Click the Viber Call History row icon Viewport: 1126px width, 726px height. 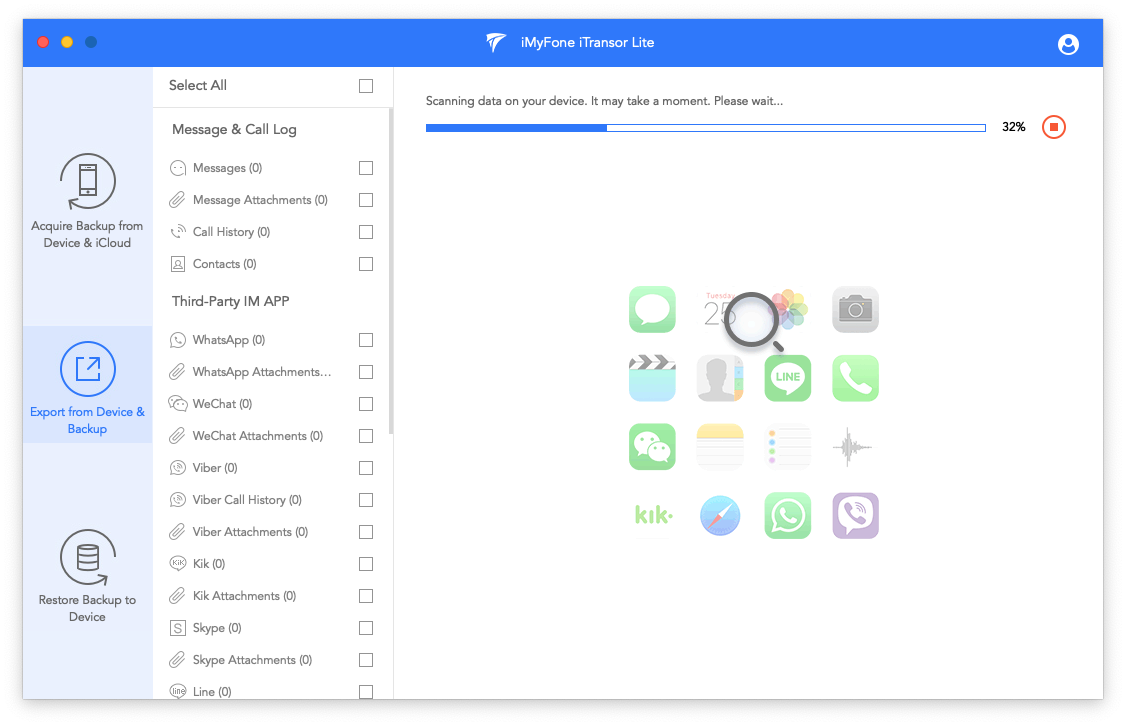pos(177,500)
